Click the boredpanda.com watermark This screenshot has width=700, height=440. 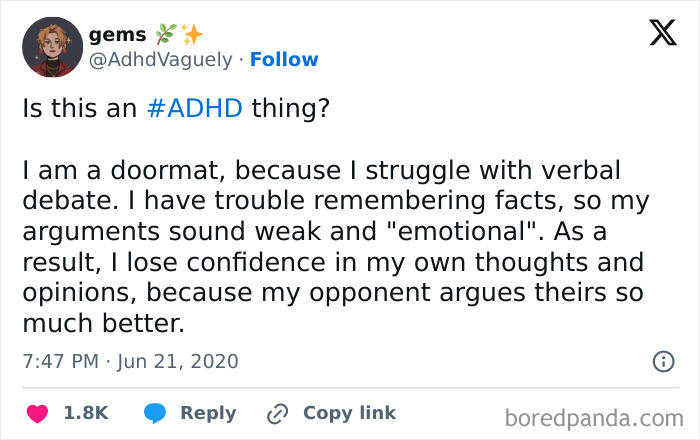(x=594, y=419)
